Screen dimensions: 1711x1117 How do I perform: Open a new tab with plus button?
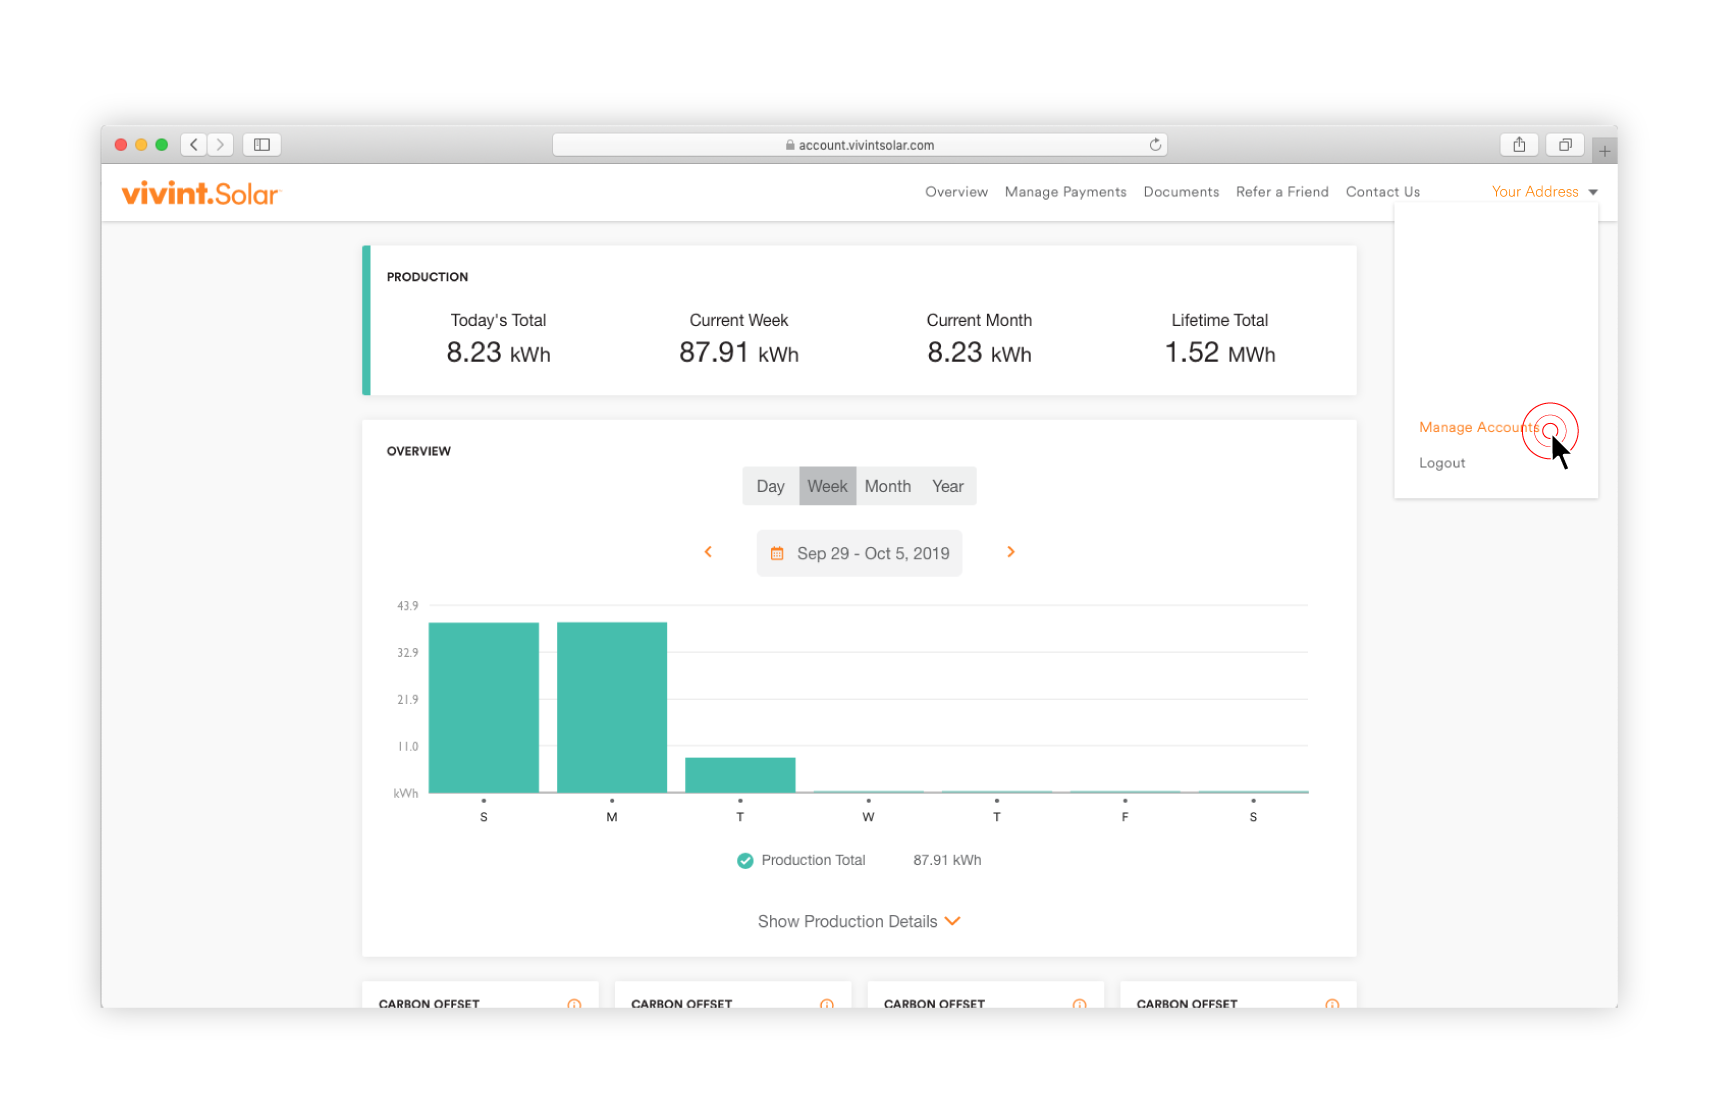click(x=1604, y=151)
